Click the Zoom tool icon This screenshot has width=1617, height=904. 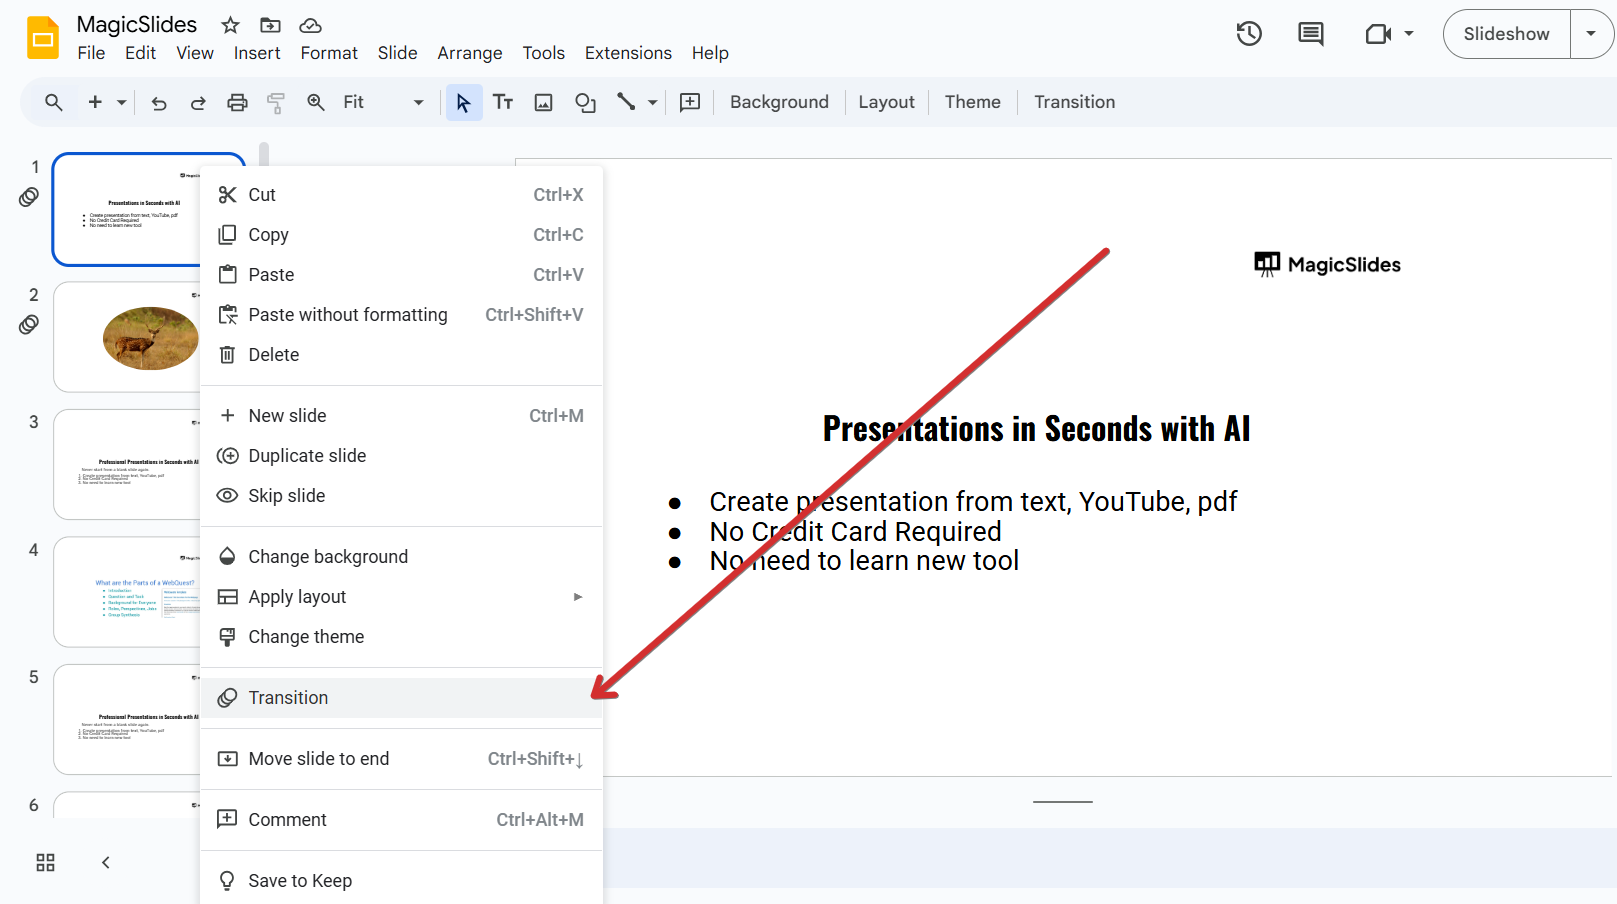point(316,102)
